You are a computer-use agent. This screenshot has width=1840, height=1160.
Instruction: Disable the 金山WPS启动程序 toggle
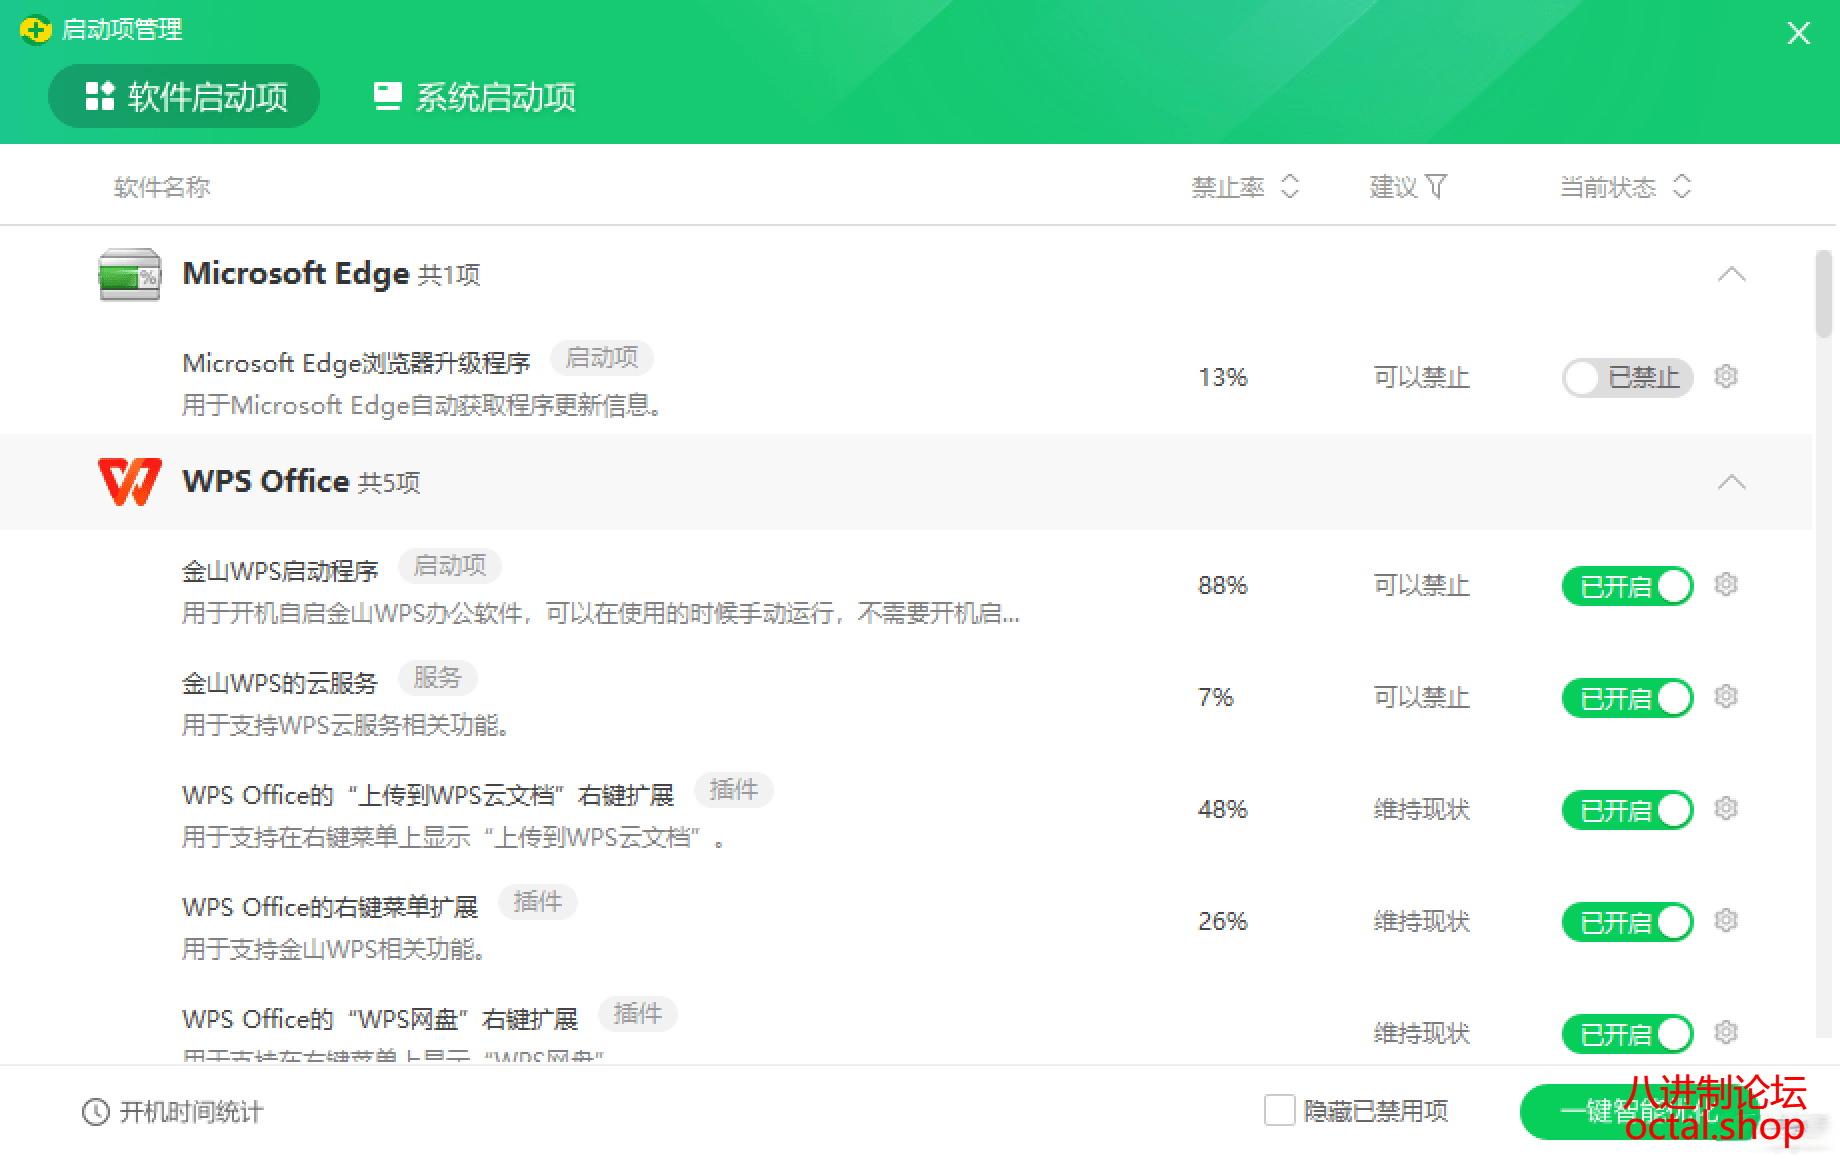coord(1627,585)
